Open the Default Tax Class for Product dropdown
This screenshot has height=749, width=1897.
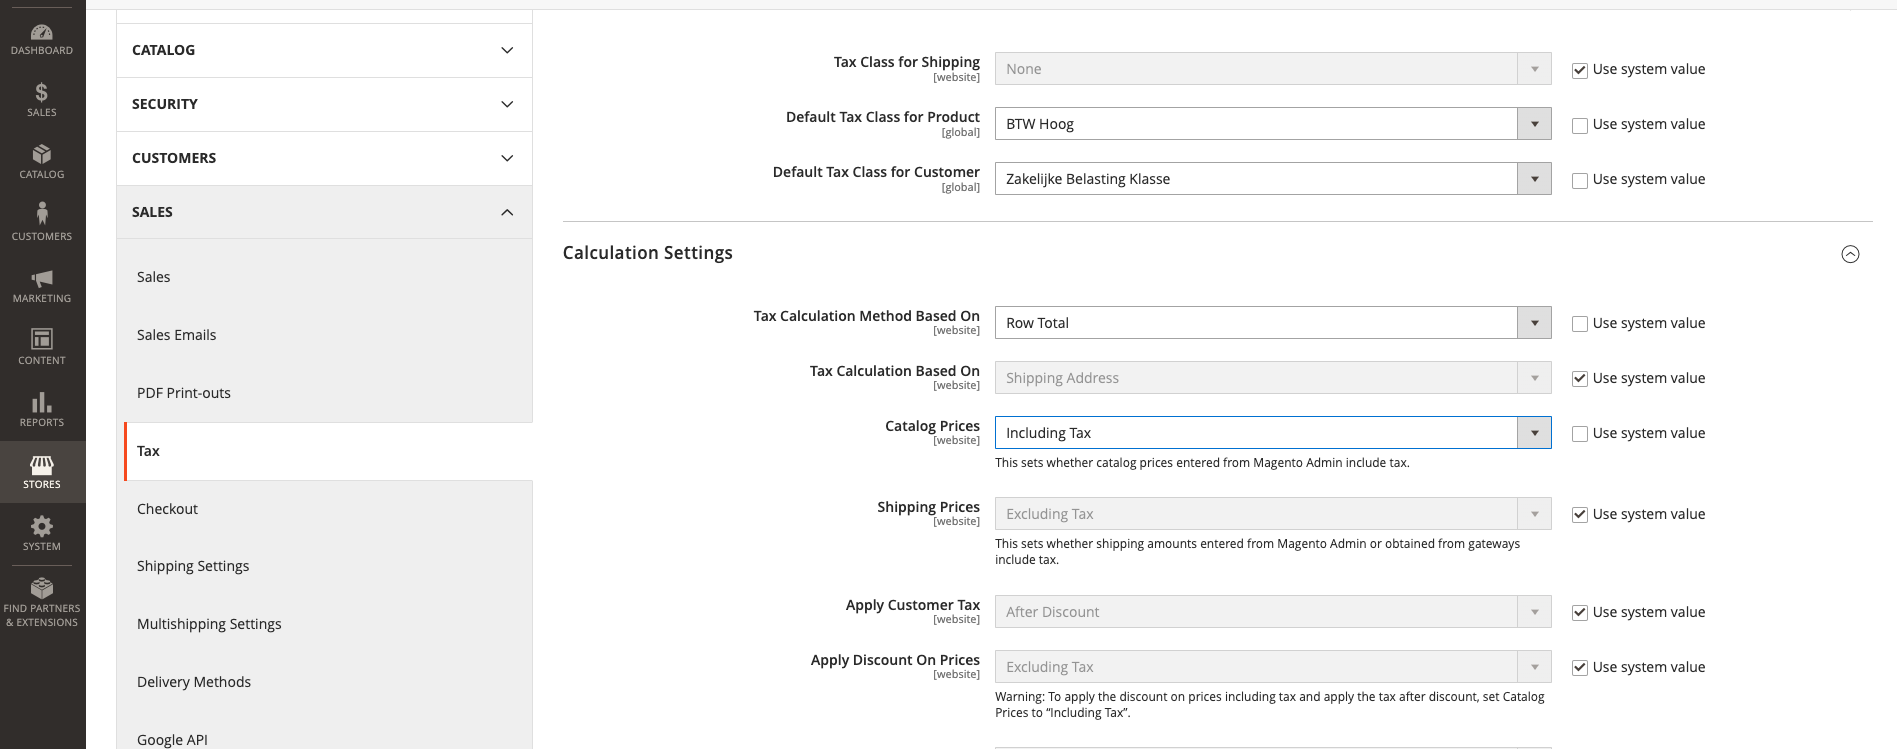1273,124
